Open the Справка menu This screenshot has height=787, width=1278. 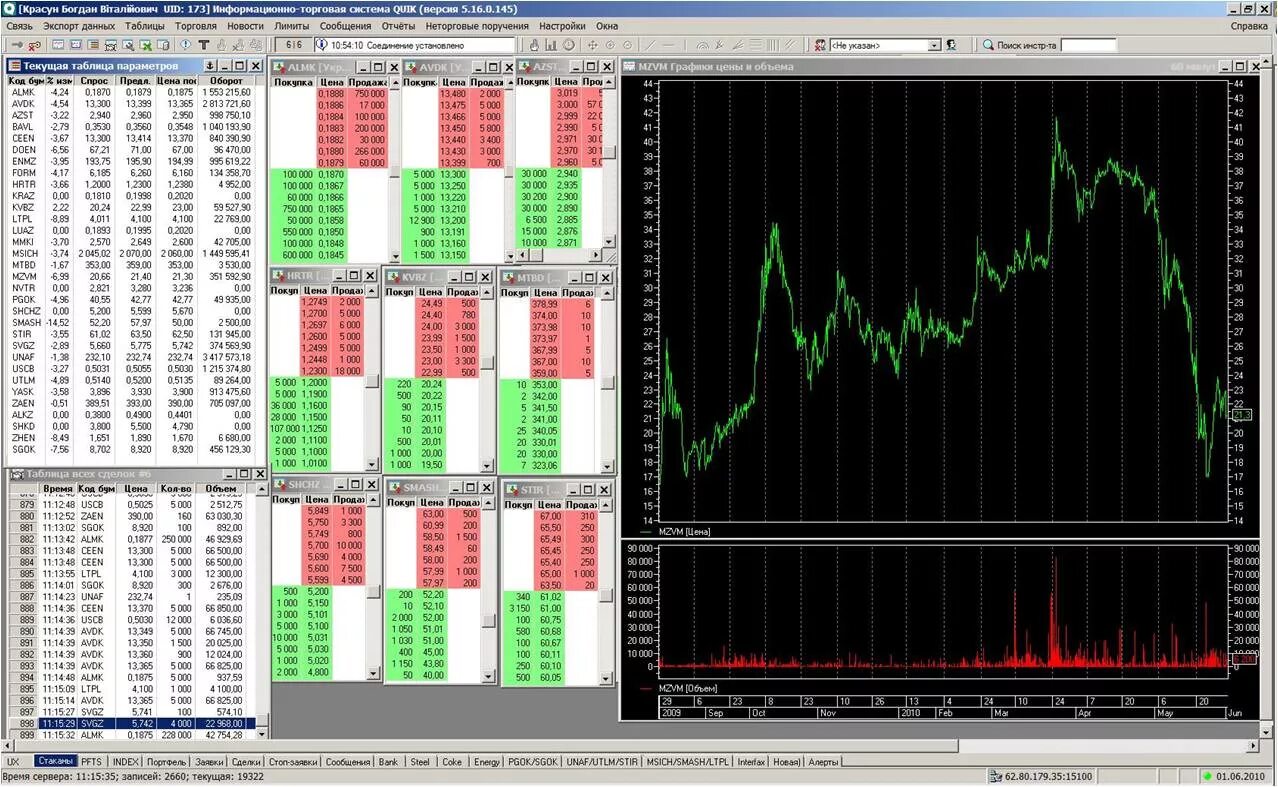coord(1249,26)
